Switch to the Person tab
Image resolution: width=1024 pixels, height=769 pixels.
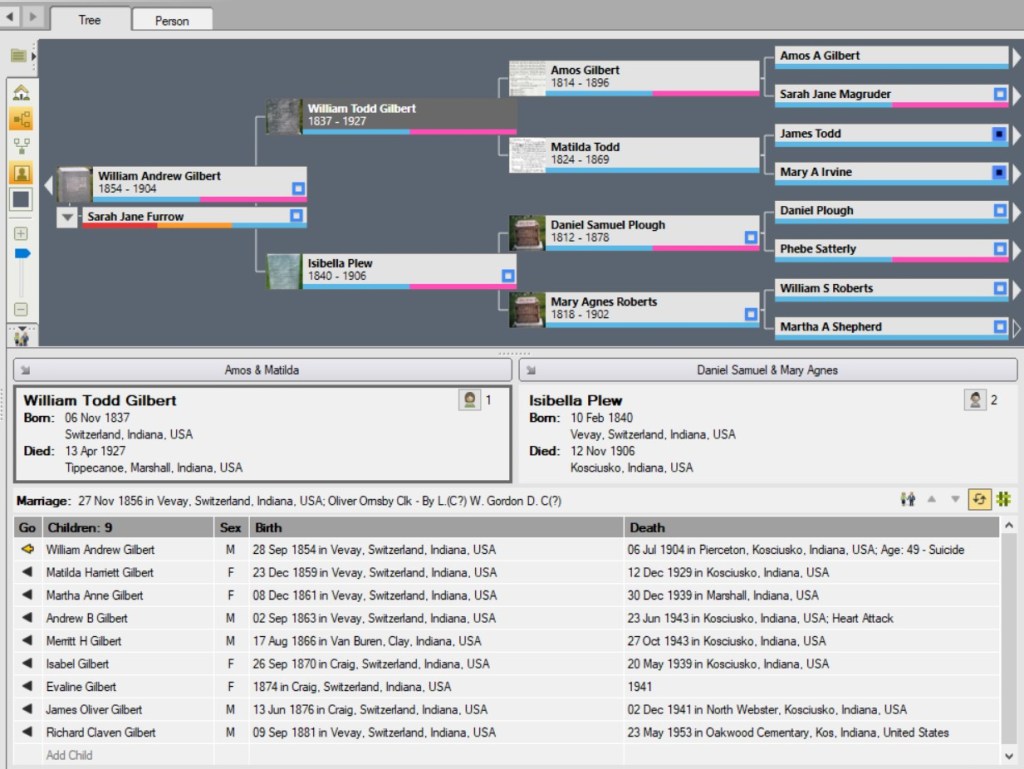pyautogui.click(x=172, y=20)
